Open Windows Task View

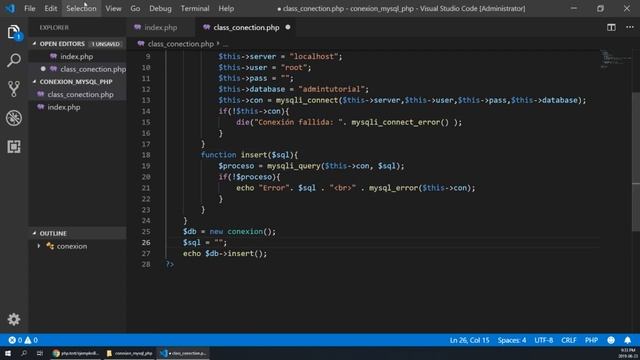coord(40,353)
